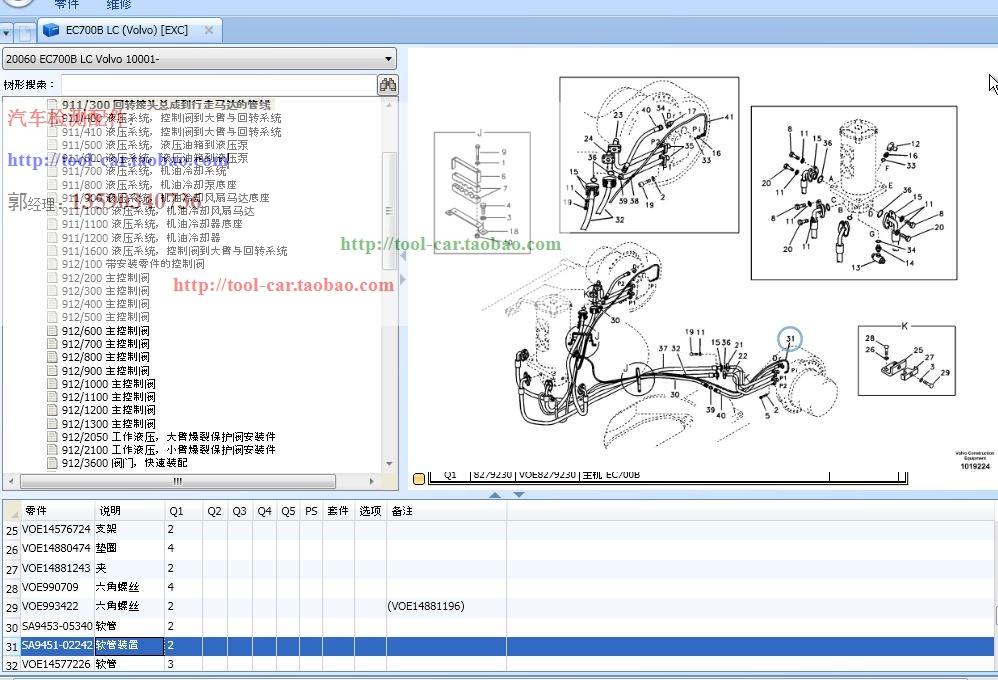Select tree item 912/100 带安装零件的控制阀

pos(132,264)
